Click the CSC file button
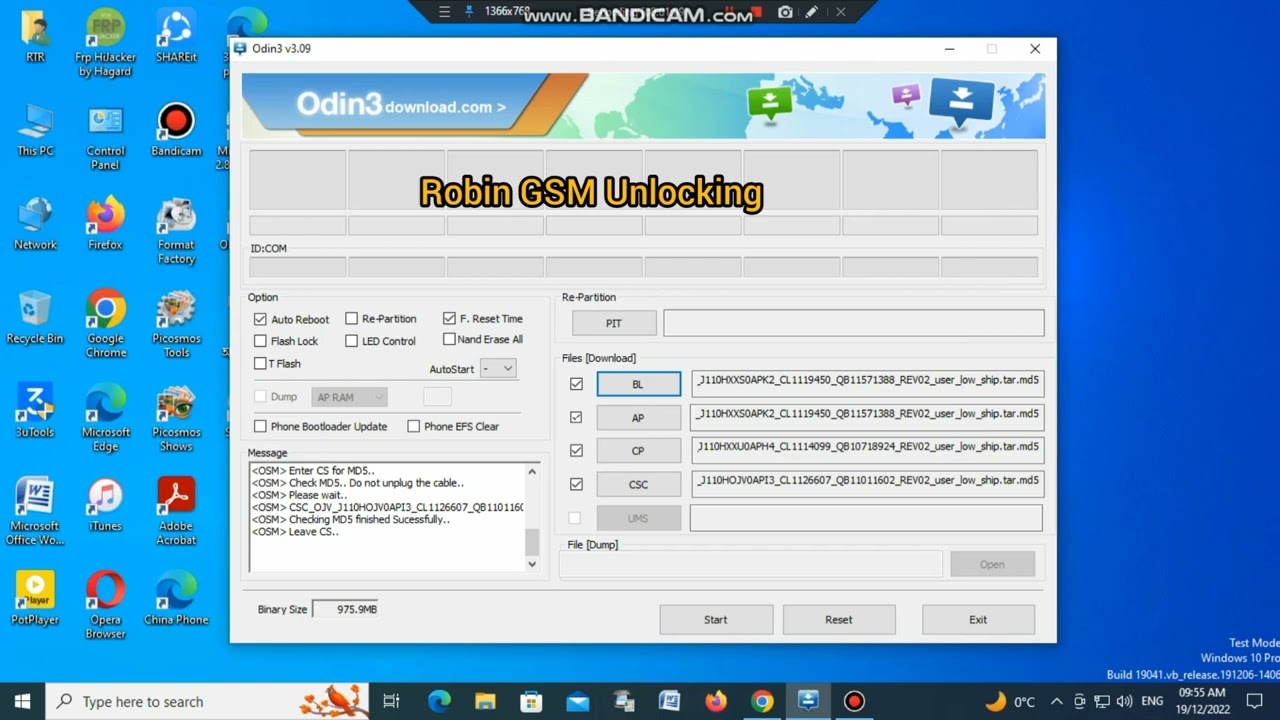The image size is (1280, 720). point(638,484)
